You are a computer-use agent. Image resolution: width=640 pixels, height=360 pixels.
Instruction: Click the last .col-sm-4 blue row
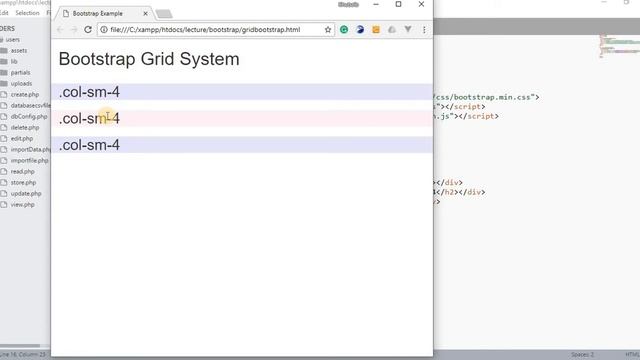pos(242,145)
